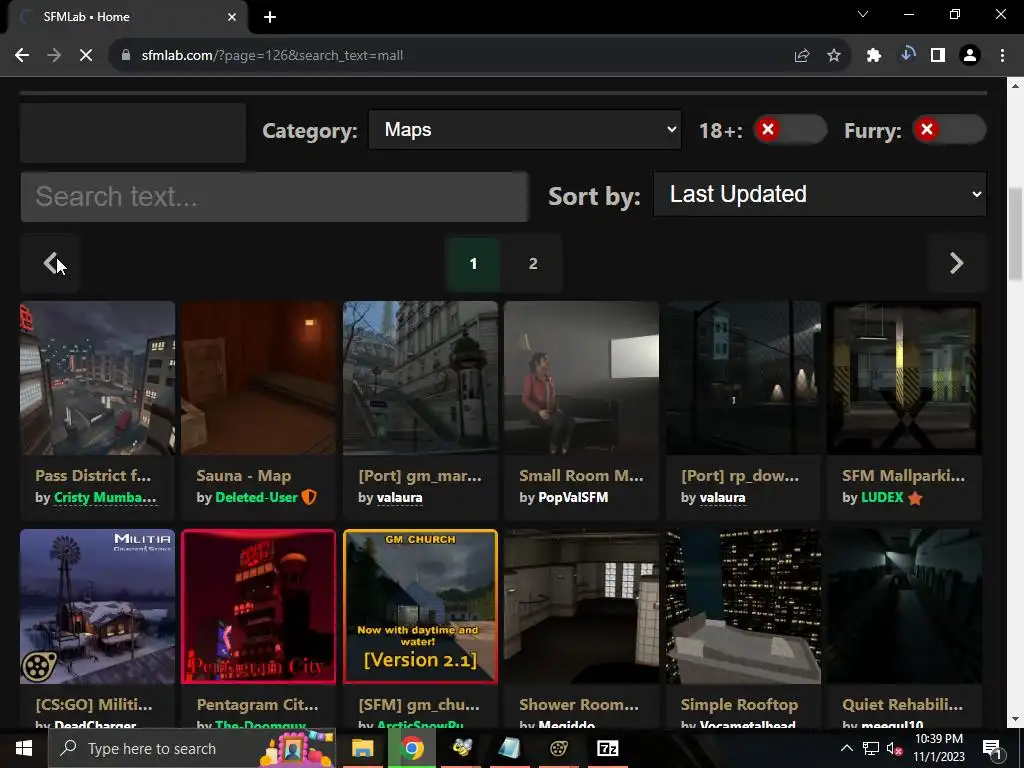The width and height of the screenshot is (1024, 768).
Task: Open the GM Church Version 2.1 thumbnail
Action: tap(420, 607)
